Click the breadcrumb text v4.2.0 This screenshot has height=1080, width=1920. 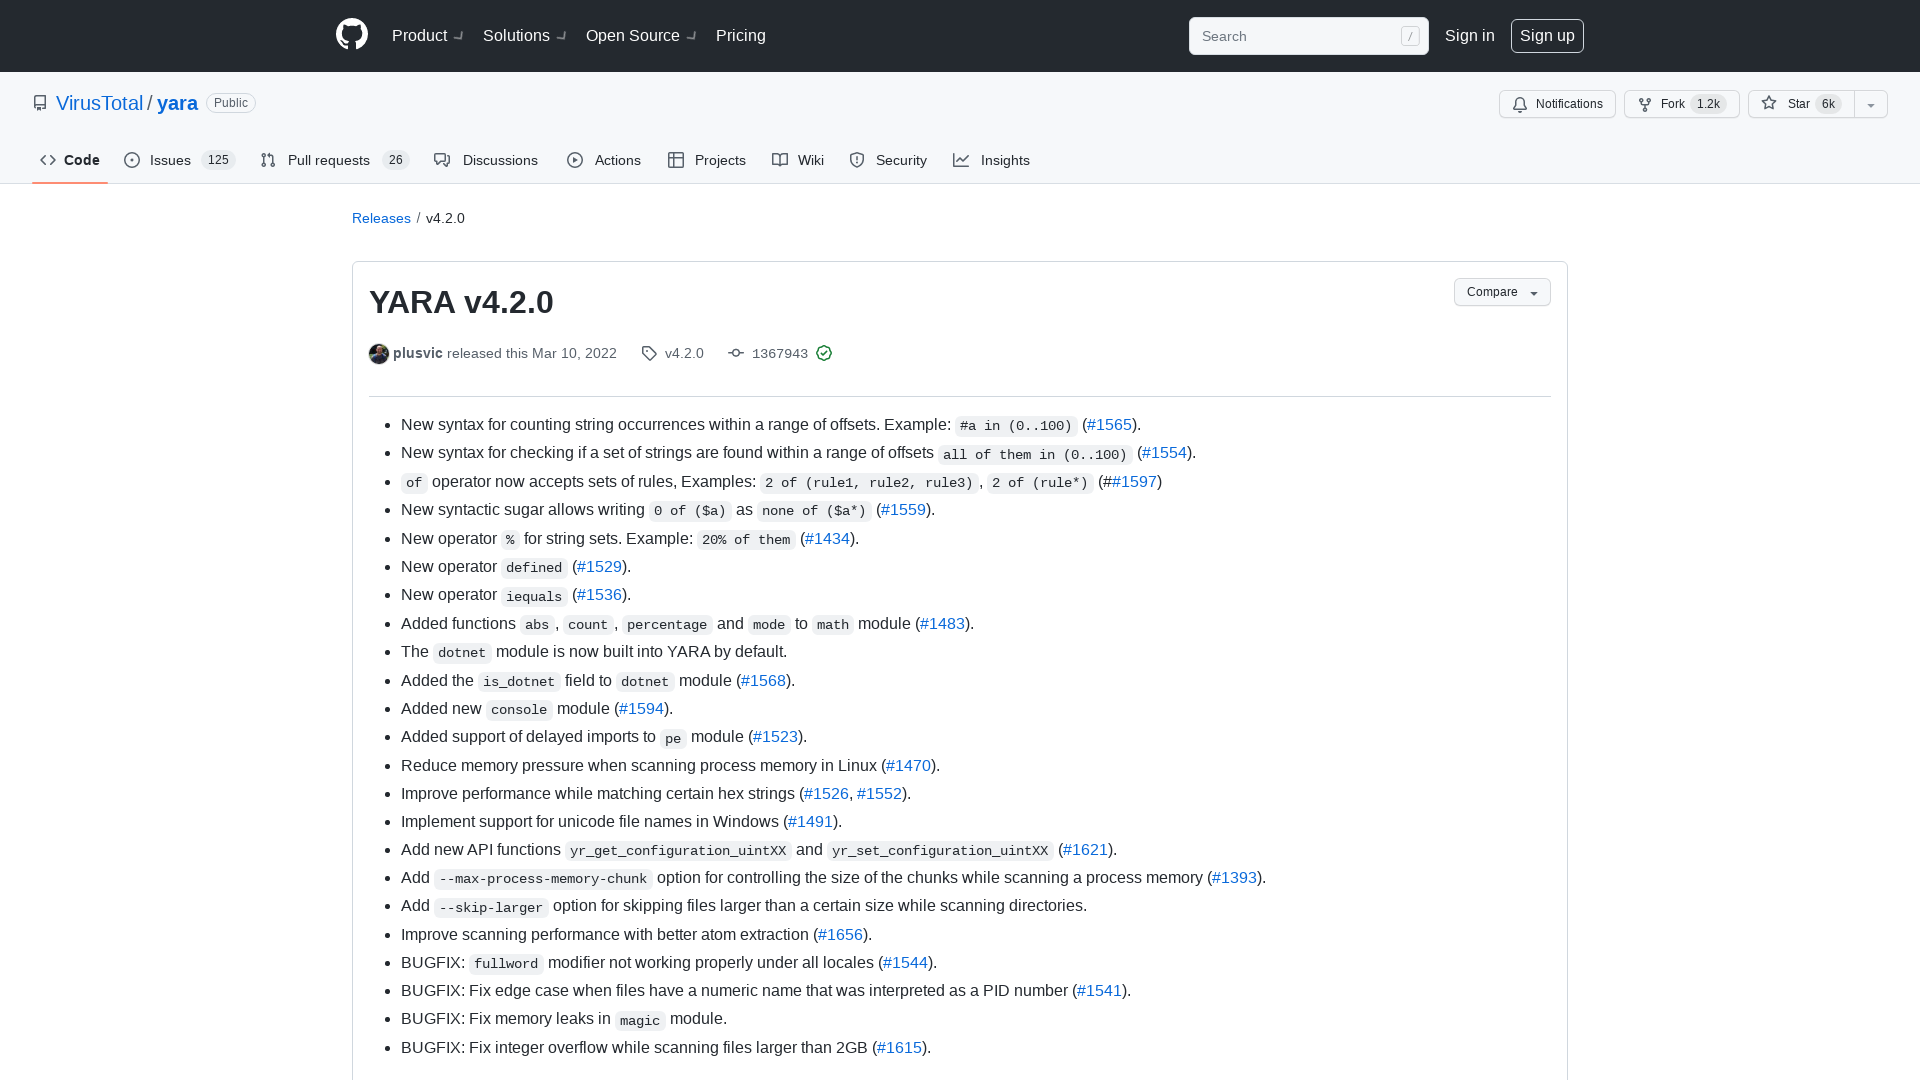pos(445,218)
